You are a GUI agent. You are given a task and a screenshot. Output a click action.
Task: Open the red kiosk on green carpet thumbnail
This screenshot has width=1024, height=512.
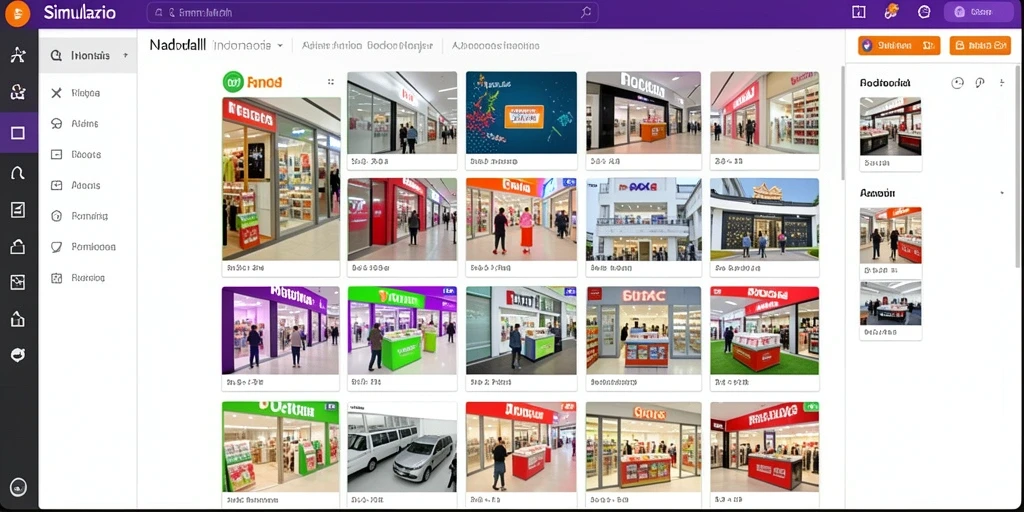(x=764, y=330)
